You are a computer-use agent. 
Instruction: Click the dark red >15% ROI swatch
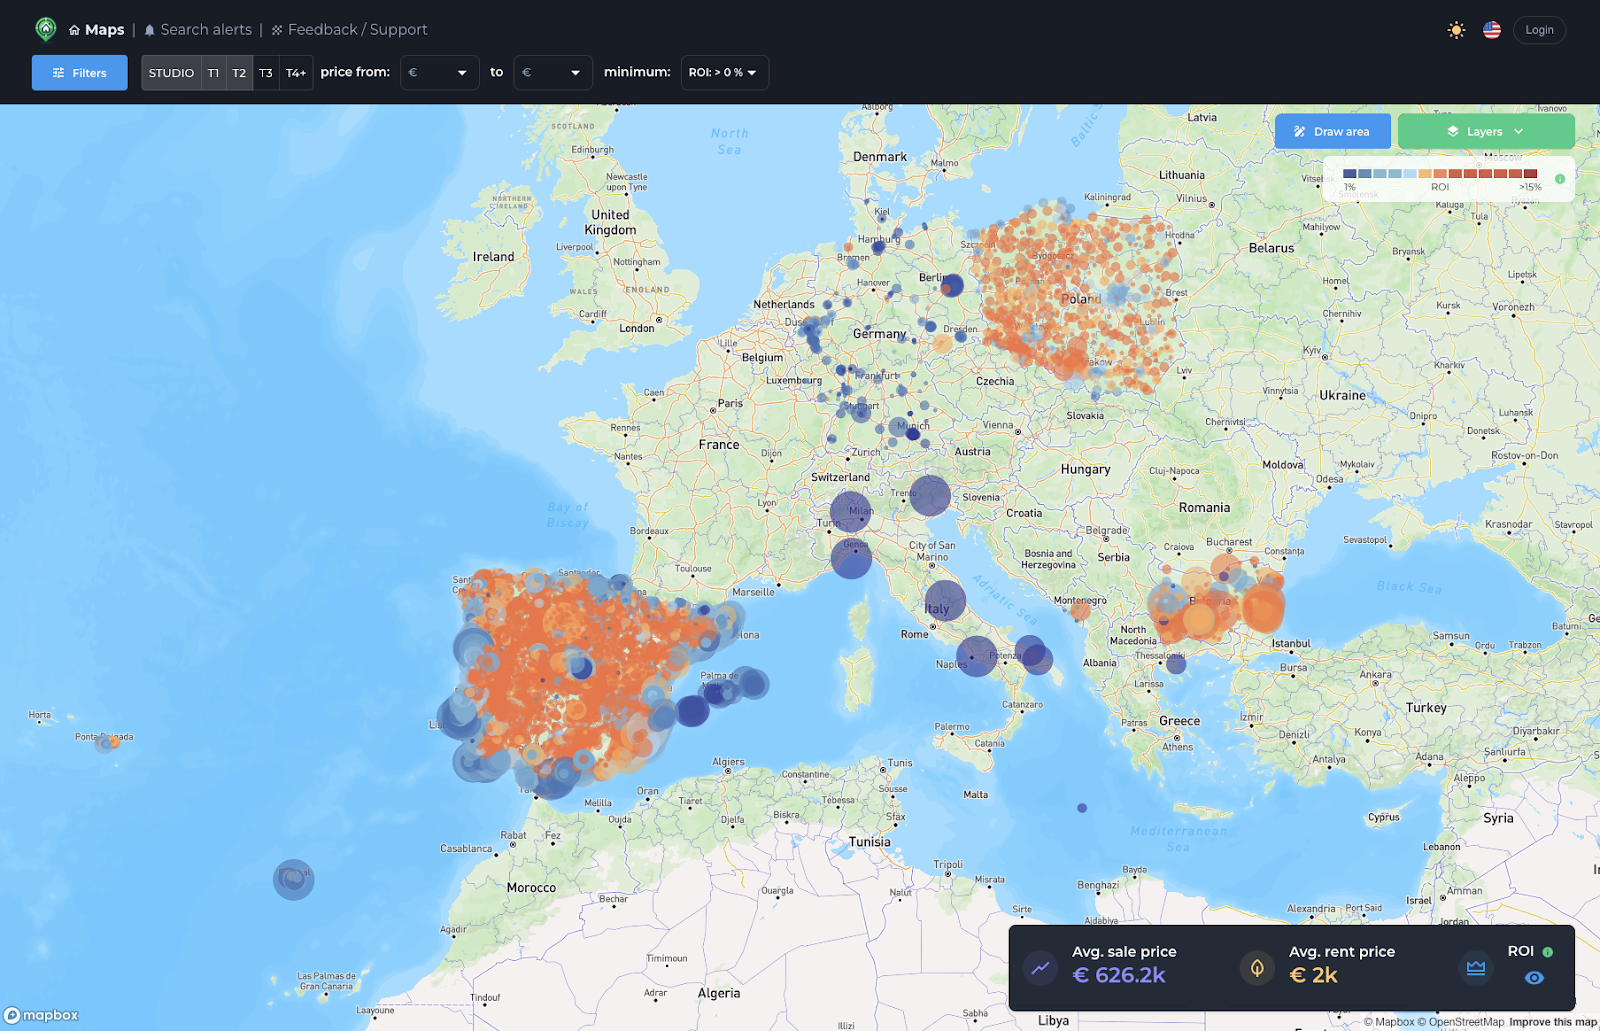click(x=1530, y=174)
